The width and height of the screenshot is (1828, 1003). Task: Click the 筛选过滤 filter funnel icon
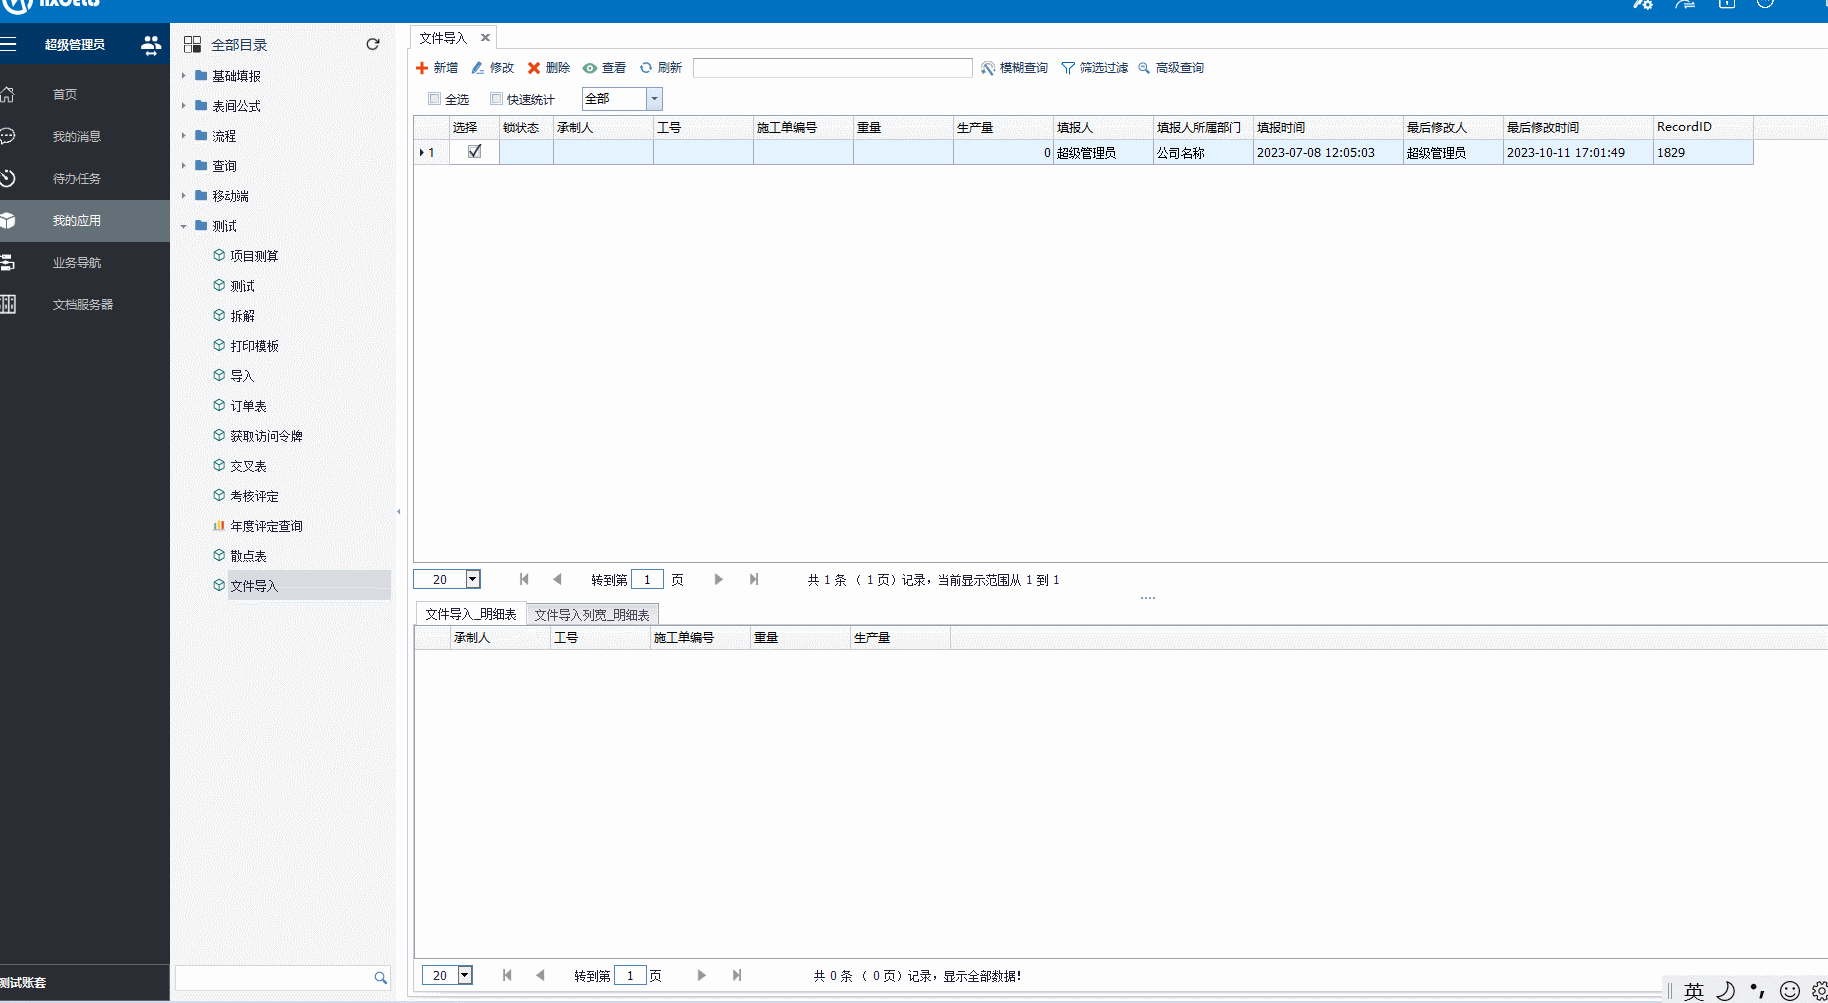pyautogui.click(x=1068, y=68)
